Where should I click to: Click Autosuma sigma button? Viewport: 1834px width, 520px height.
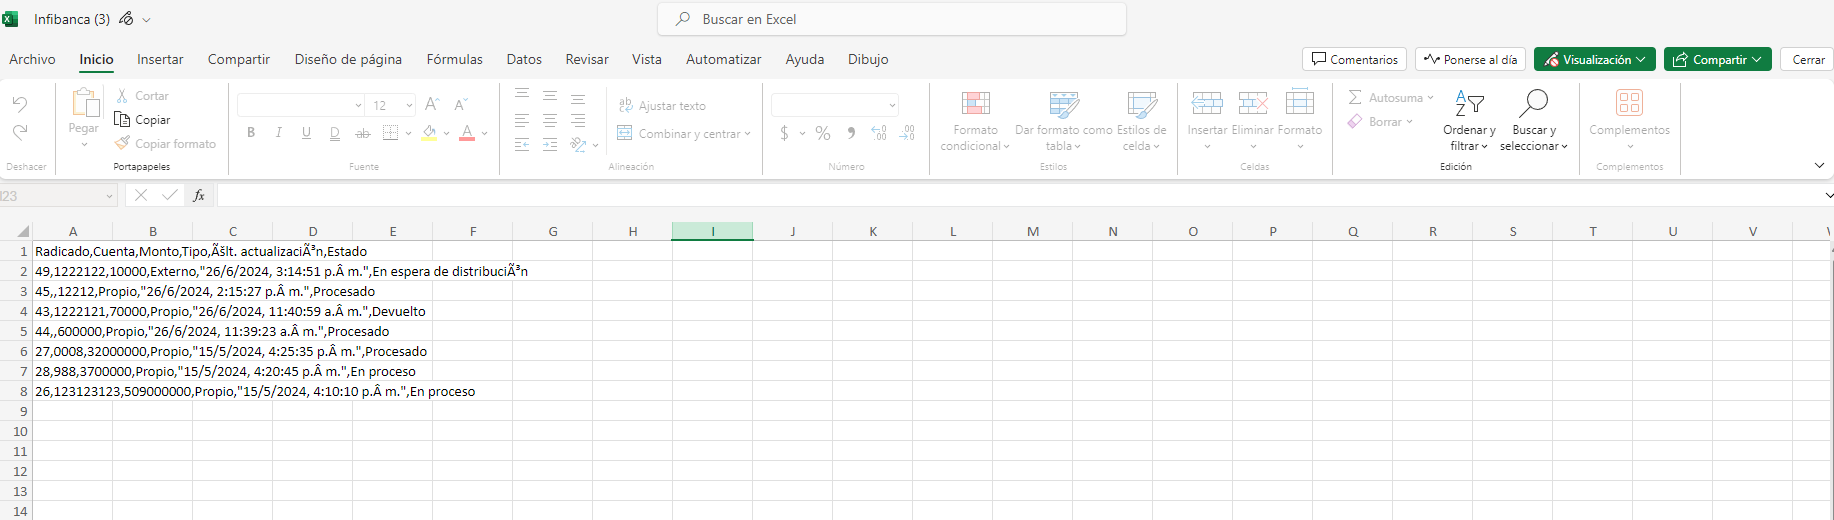(x=1390, y=98)
